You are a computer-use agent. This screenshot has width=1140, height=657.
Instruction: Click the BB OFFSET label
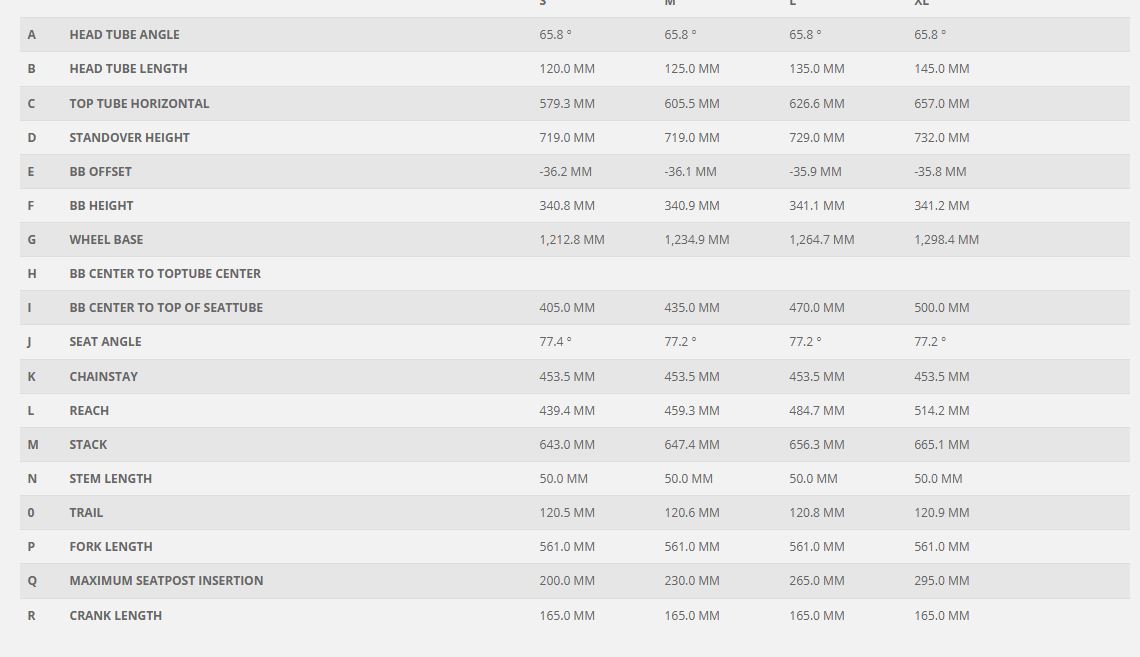tap(100, 172)
